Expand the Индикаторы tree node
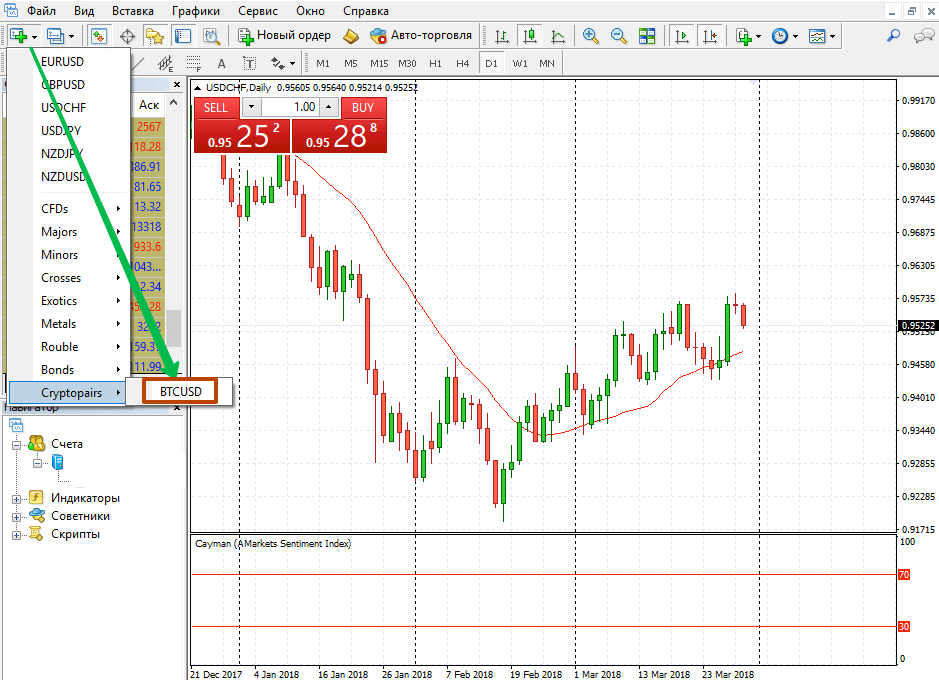 point(16,498)
